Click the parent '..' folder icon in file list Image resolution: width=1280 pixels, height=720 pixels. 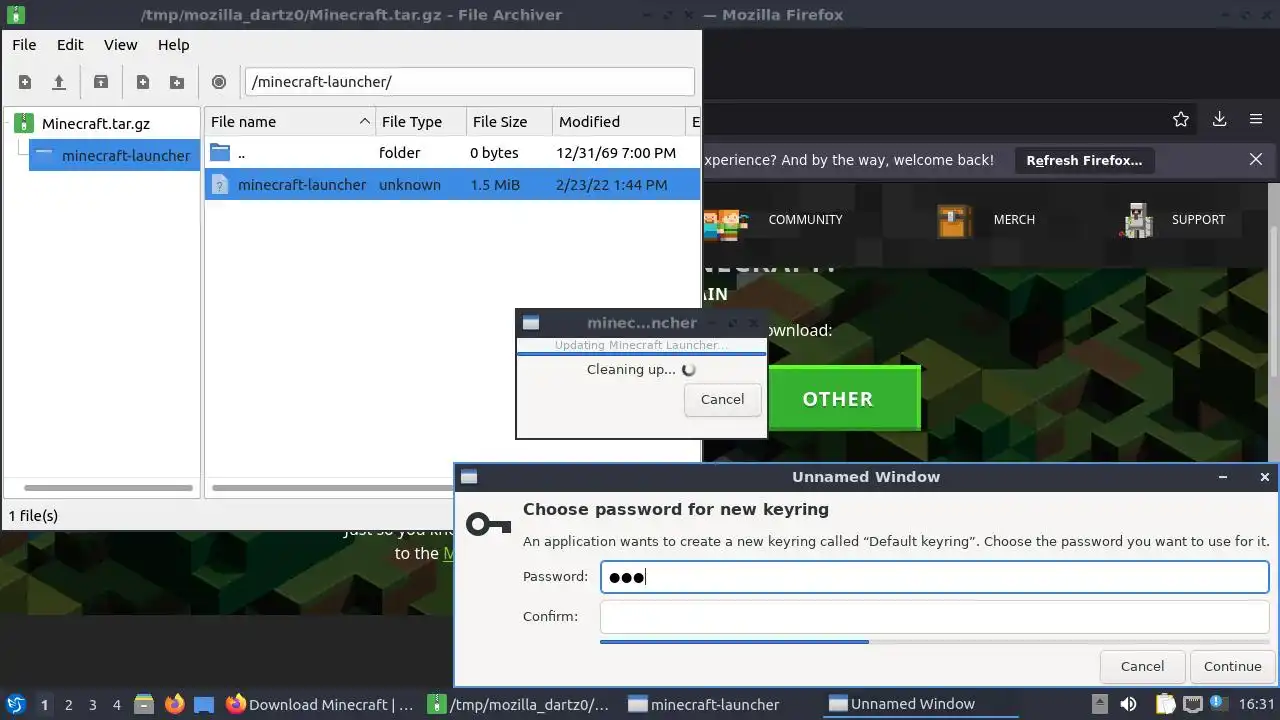(220, 153)
